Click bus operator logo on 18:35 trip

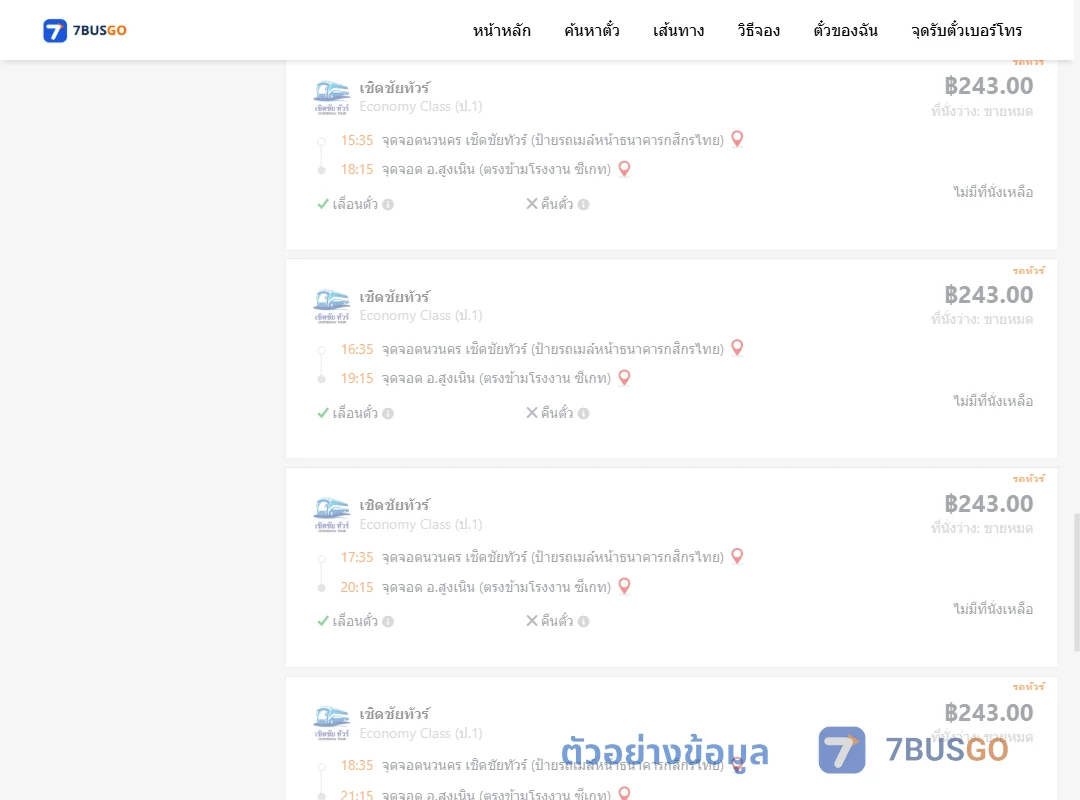point(331,723)
